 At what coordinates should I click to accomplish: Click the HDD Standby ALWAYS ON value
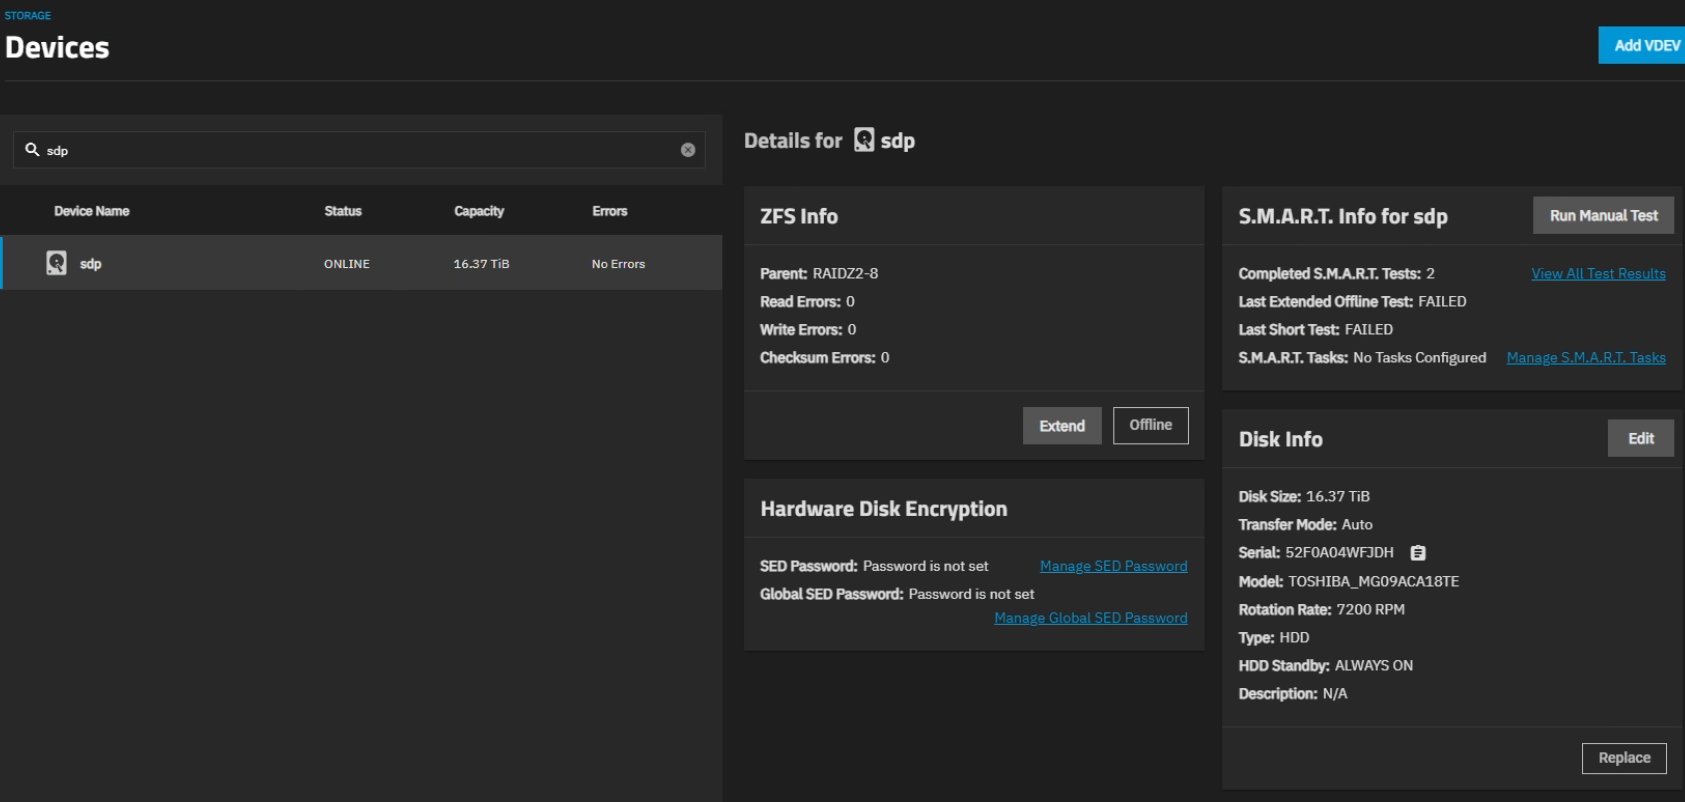[x=1374, y=666]
